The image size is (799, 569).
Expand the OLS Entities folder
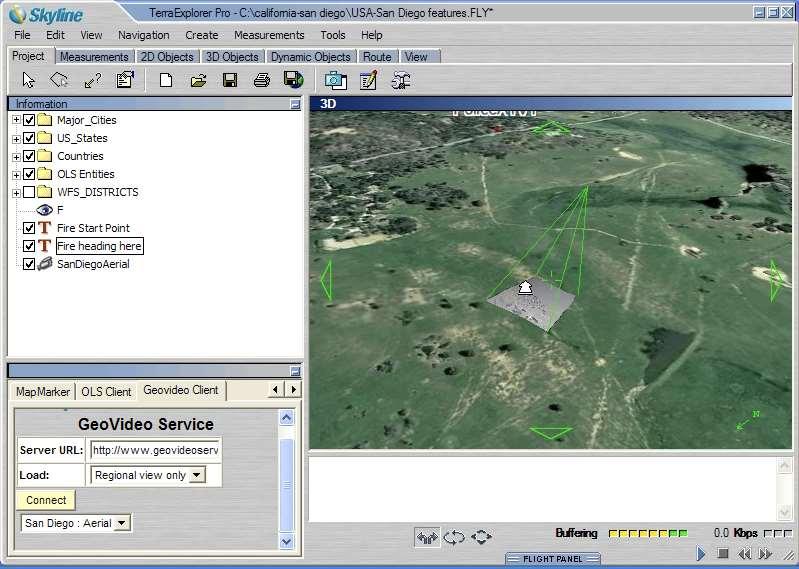coord(16,175)
